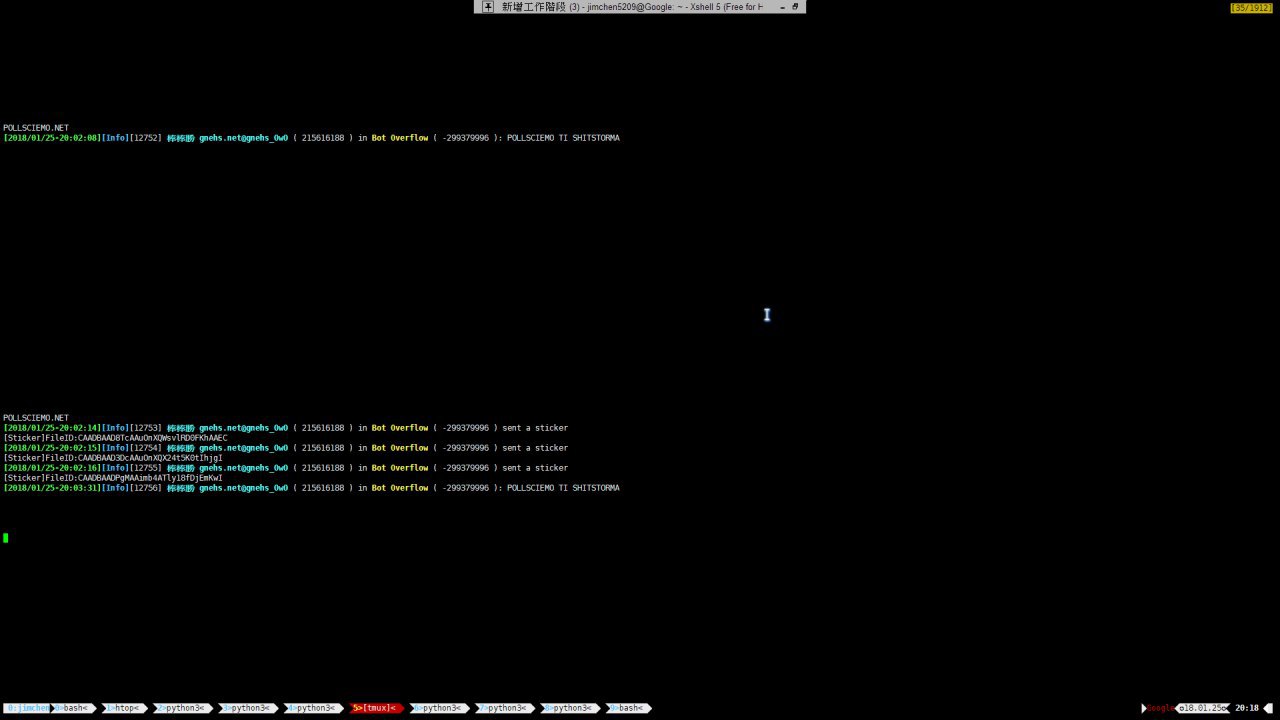Screen dimensions: 1280x720
Task: Go to tmux window 3 python3
Action: tap(247, 708)
